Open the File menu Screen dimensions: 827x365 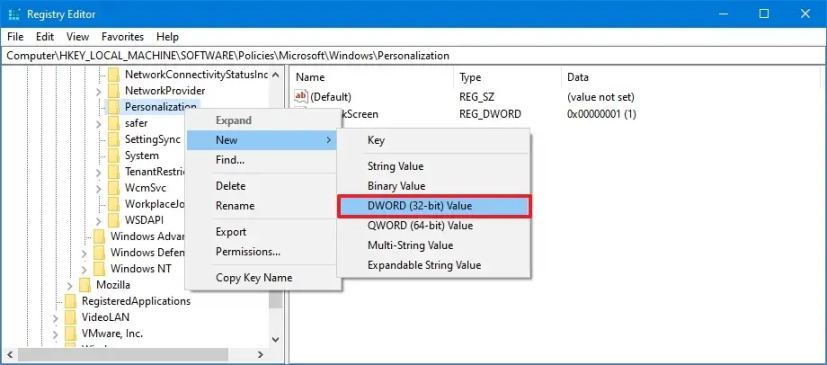click(15, 37)
